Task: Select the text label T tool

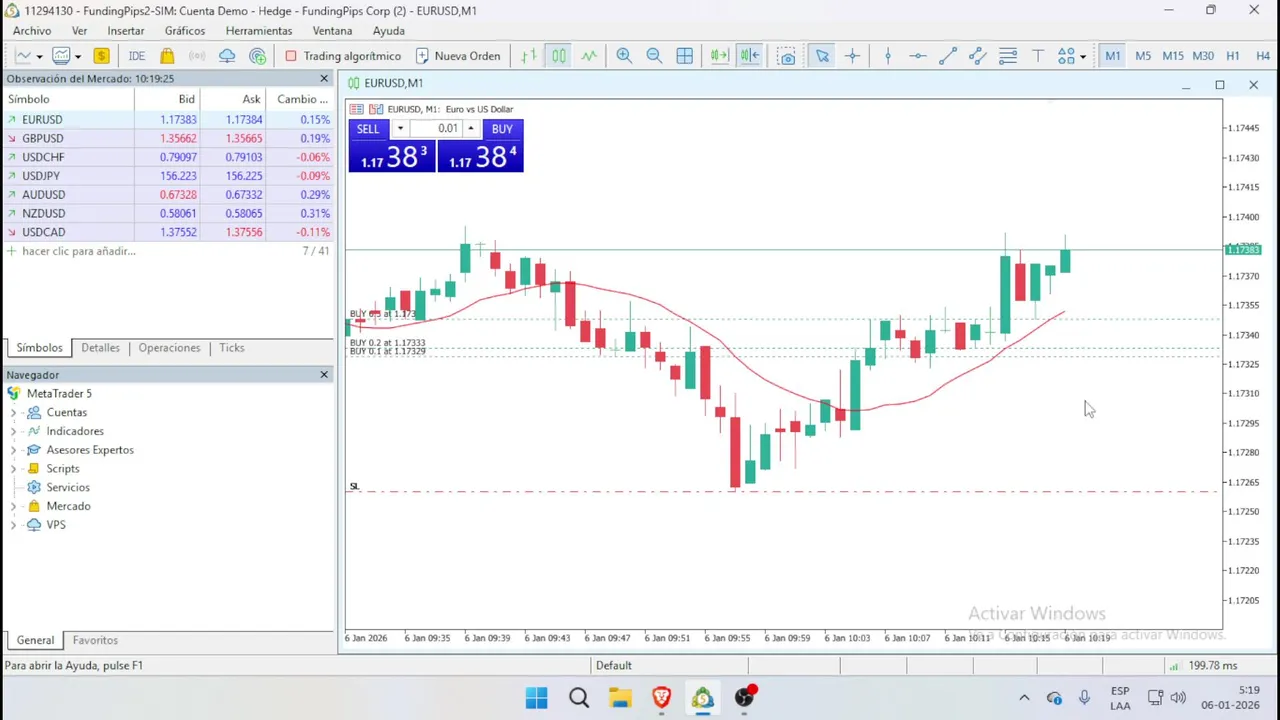Action: [1038, 56]
